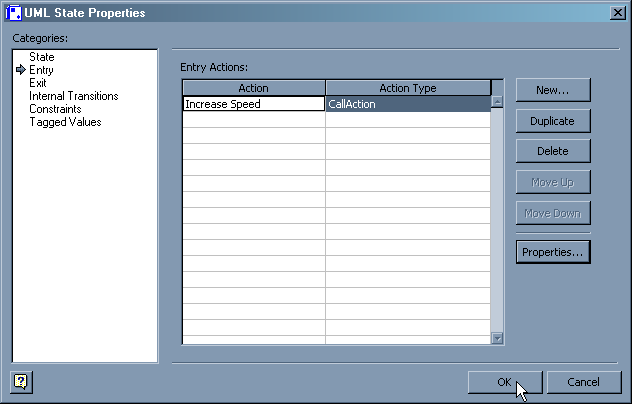632x404 pixels.
Task: Click the New... button
Action: coord(553,90)
